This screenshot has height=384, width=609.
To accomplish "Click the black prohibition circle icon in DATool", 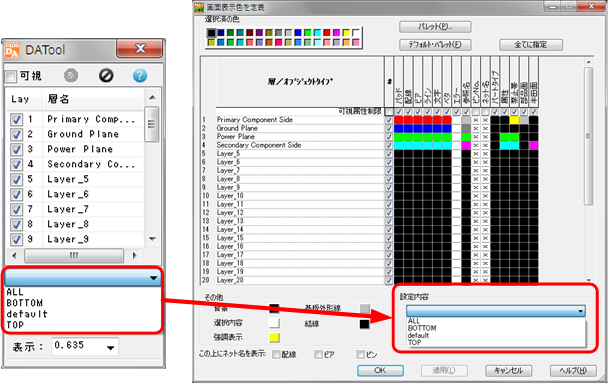I will (106, 75).
